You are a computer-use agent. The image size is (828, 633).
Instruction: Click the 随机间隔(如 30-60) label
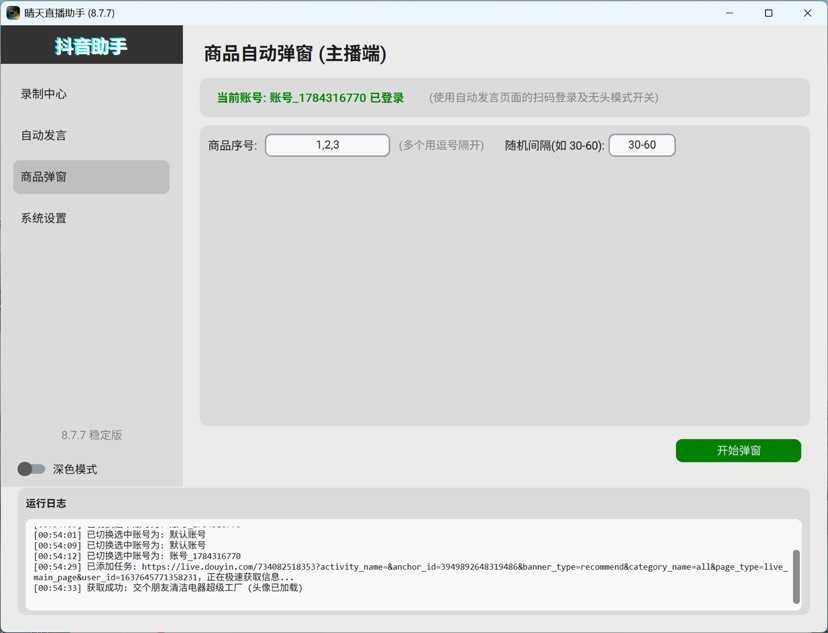tap(554, 145)
